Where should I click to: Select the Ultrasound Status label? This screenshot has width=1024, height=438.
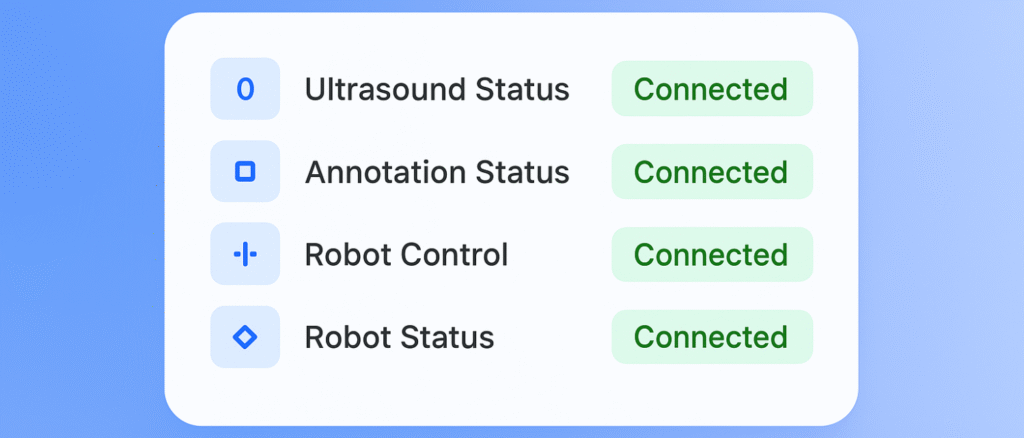tap(437, 90)
